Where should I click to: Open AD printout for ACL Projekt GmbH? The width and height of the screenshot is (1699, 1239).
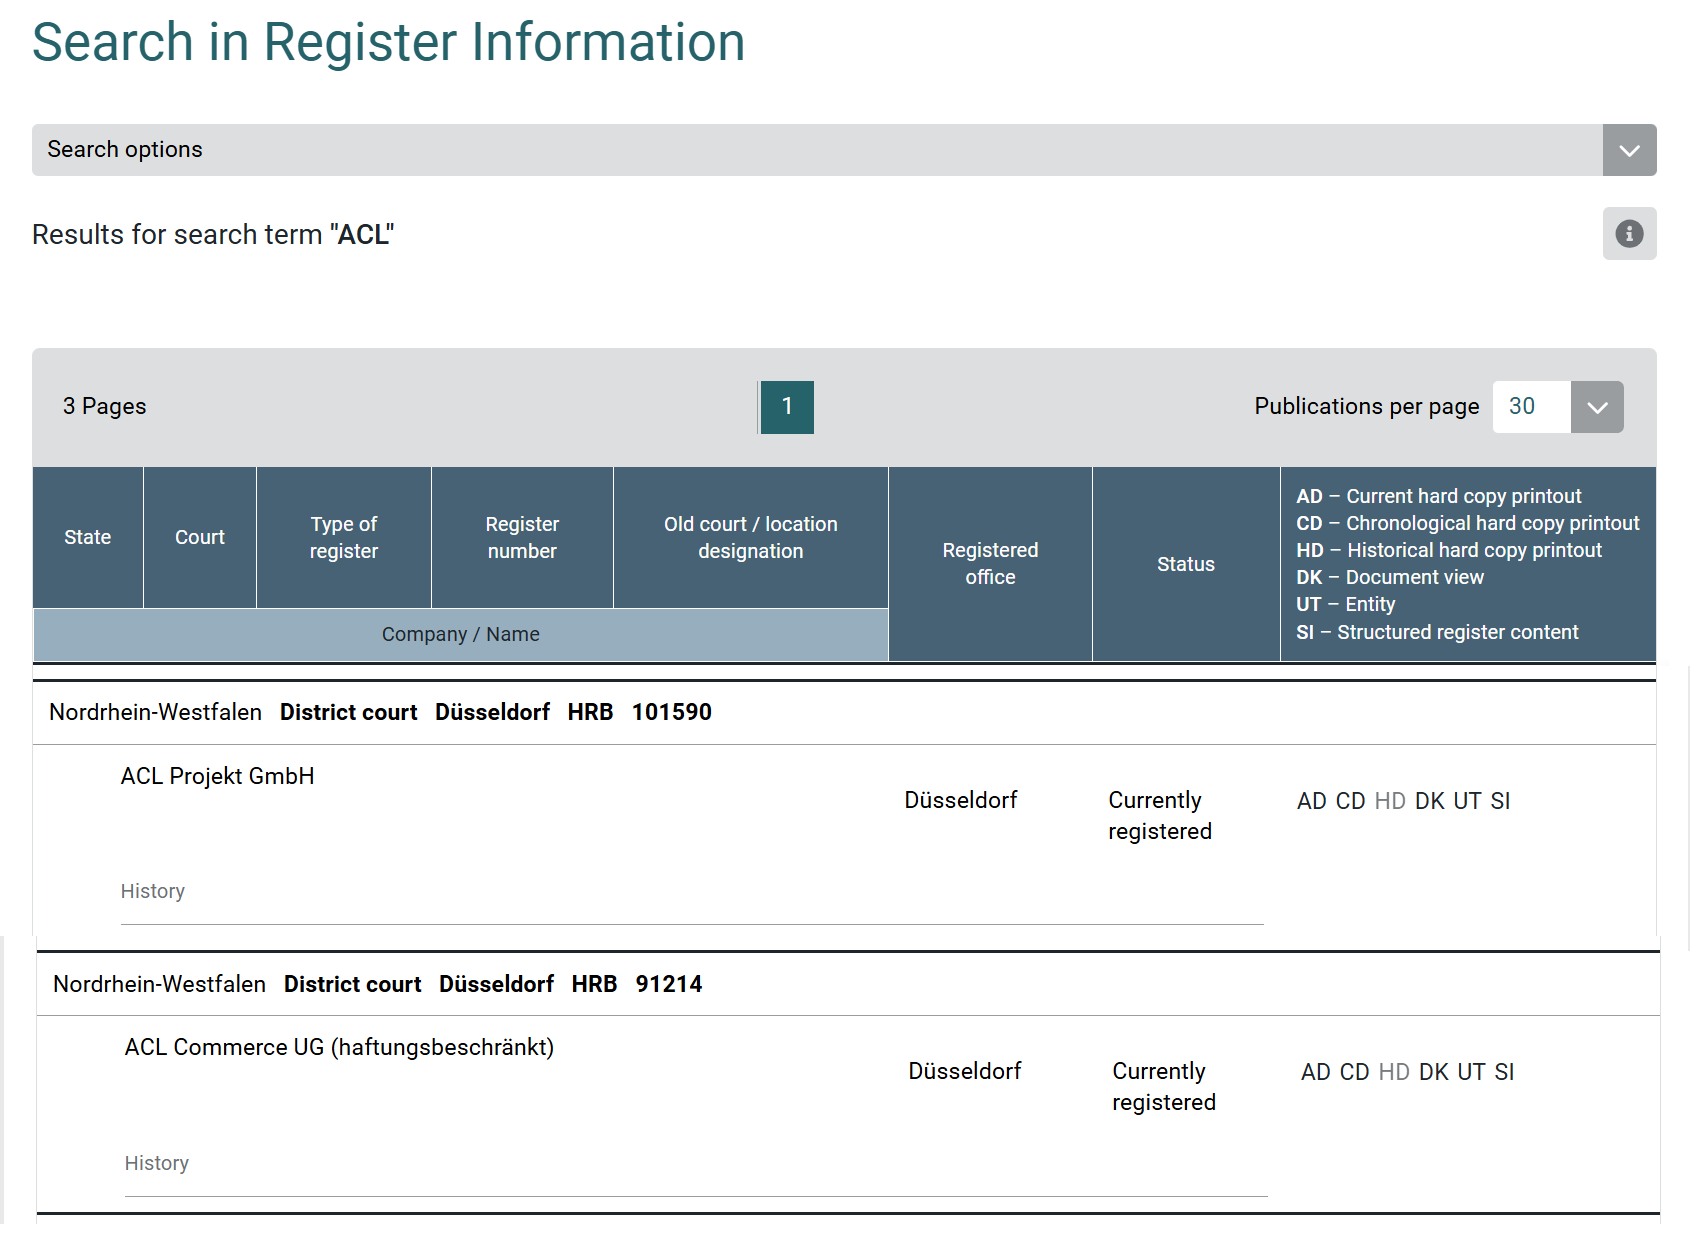click(1311, 801)
